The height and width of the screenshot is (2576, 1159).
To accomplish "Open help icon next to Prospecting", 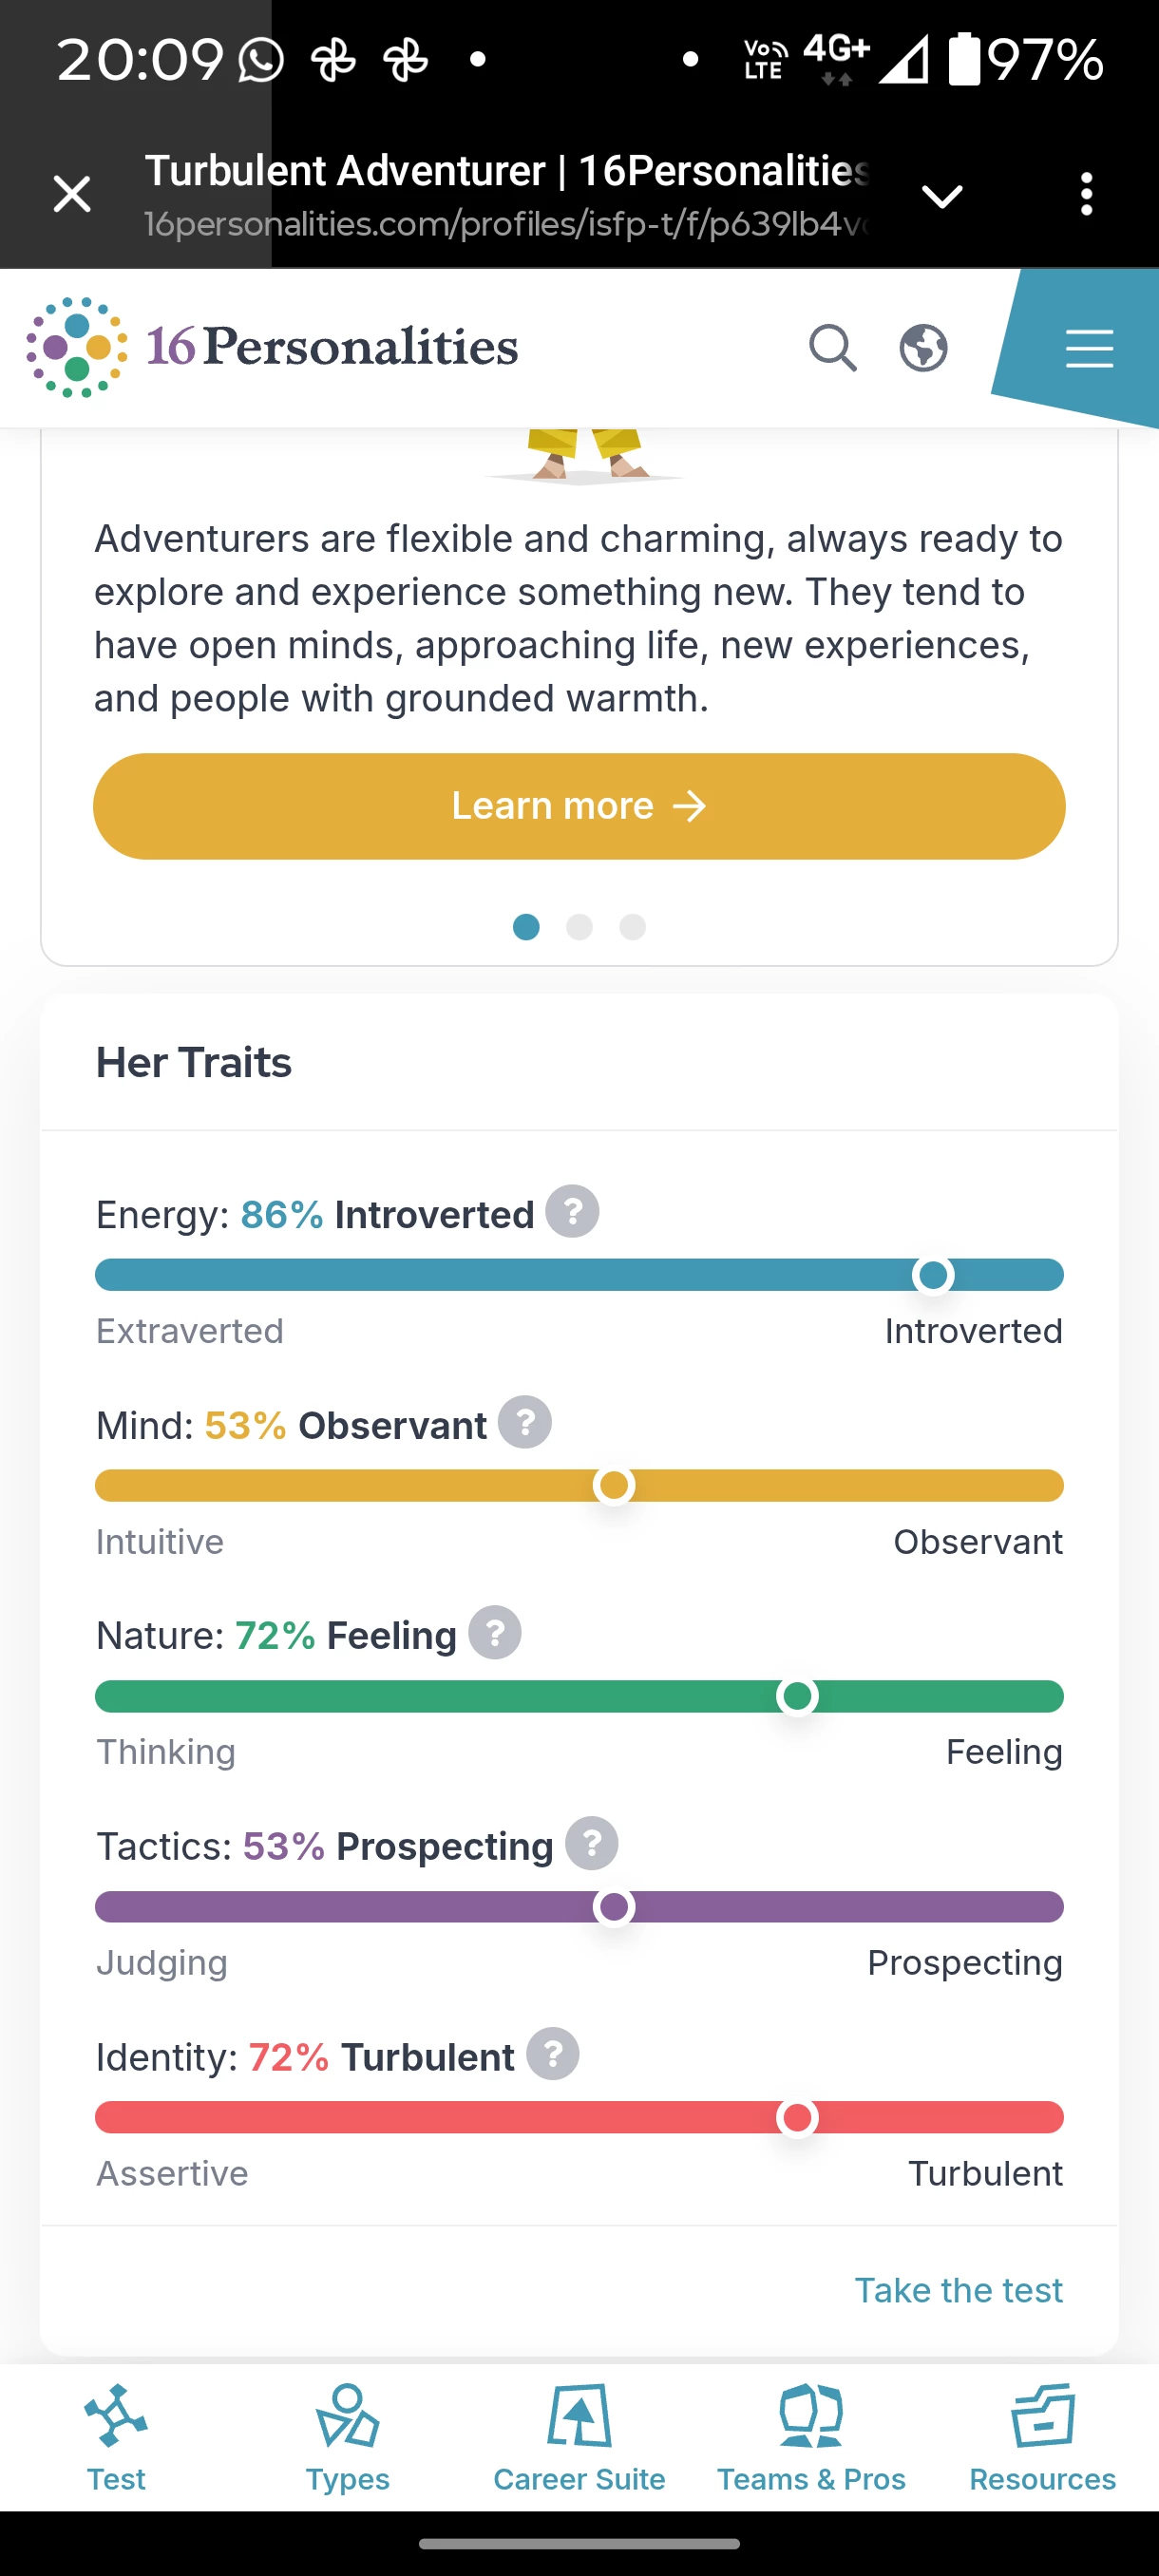I will [x=592, y=1843].
